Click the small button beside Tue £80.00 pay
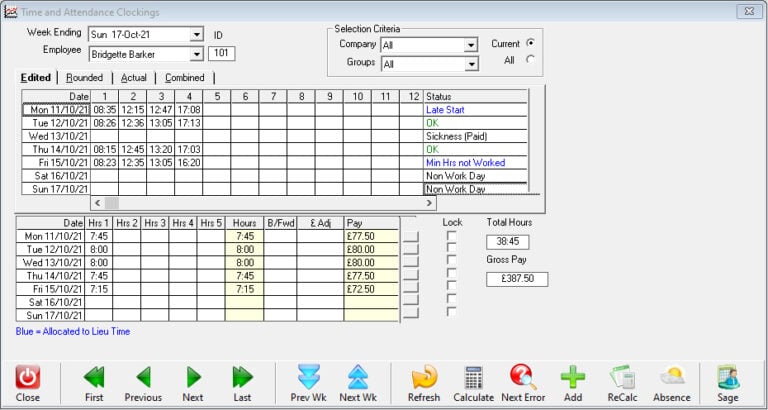The image size is (768, 410). 411,249
